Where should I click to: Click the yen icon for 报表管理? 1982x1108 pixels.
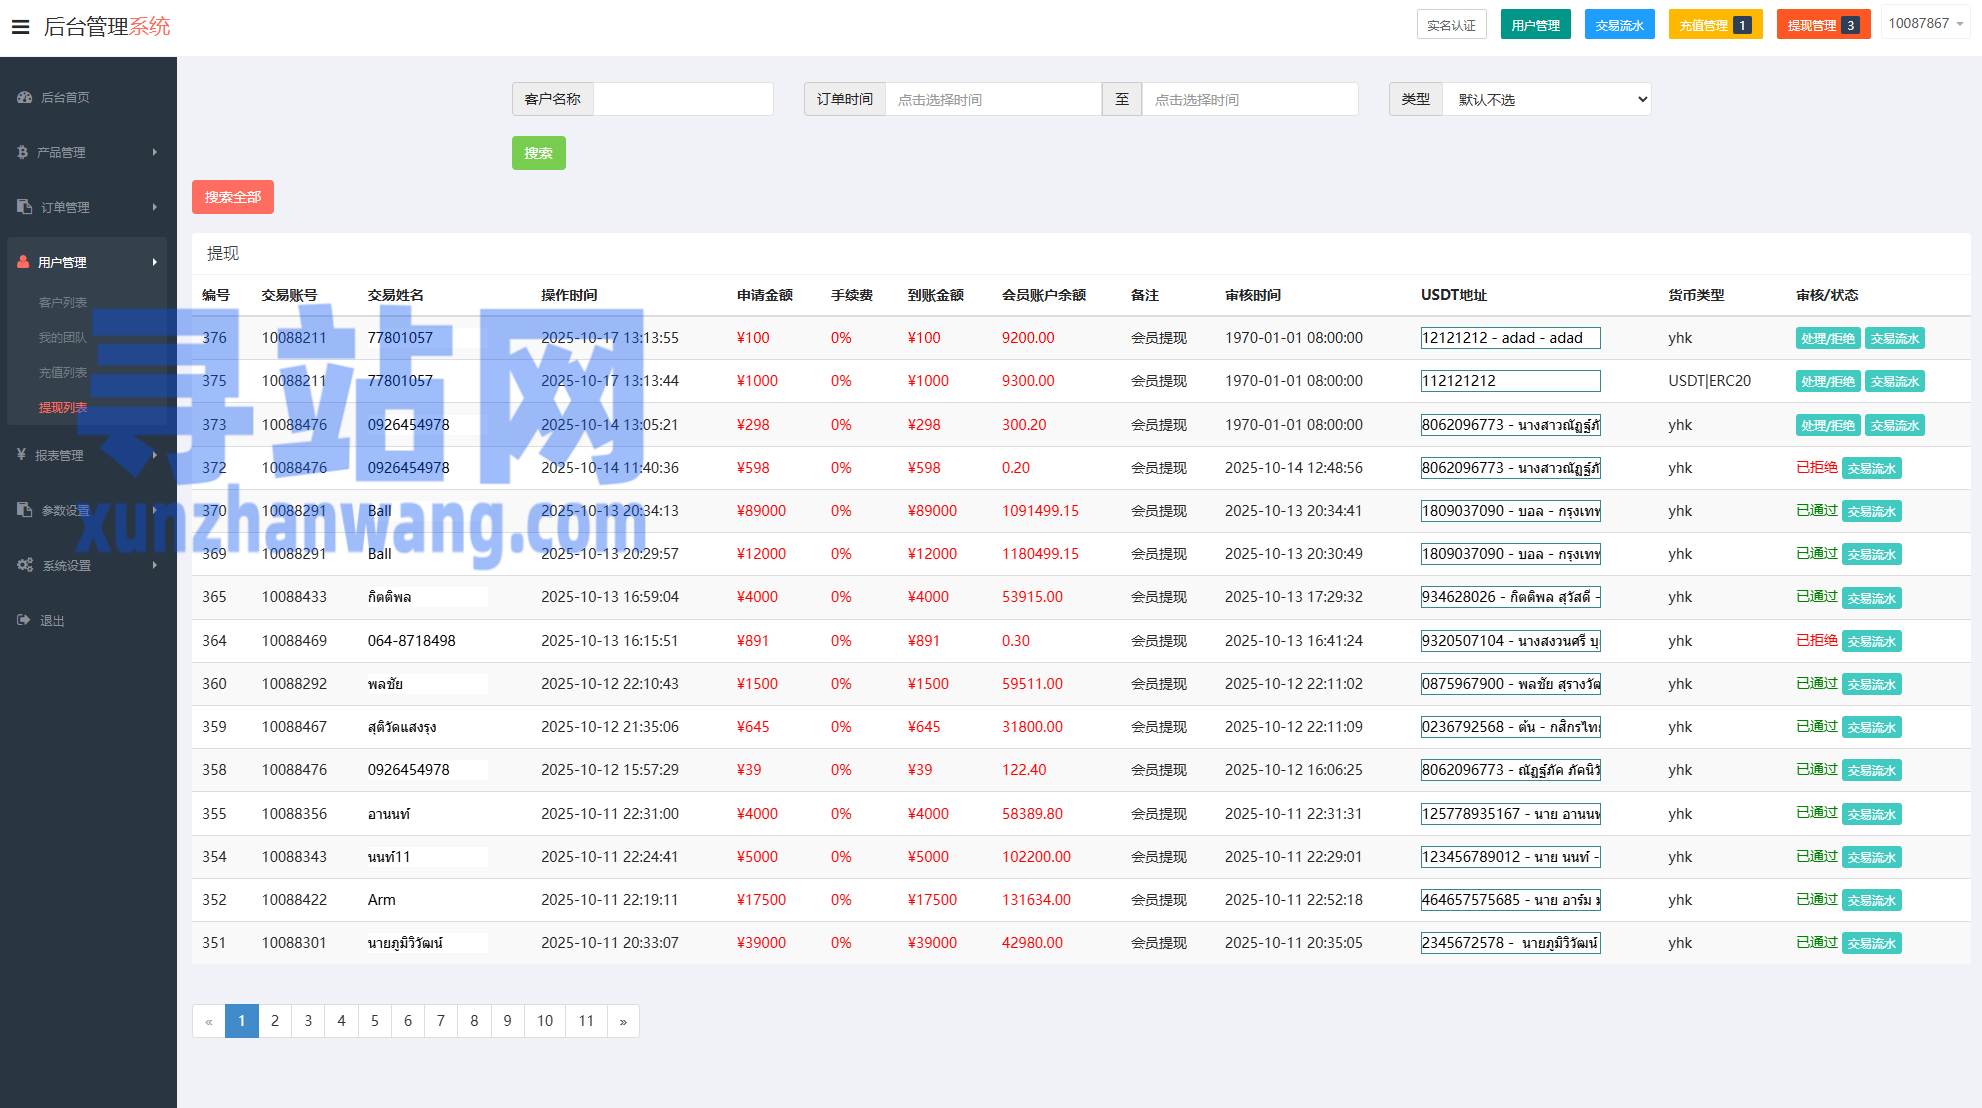[22, 455]
